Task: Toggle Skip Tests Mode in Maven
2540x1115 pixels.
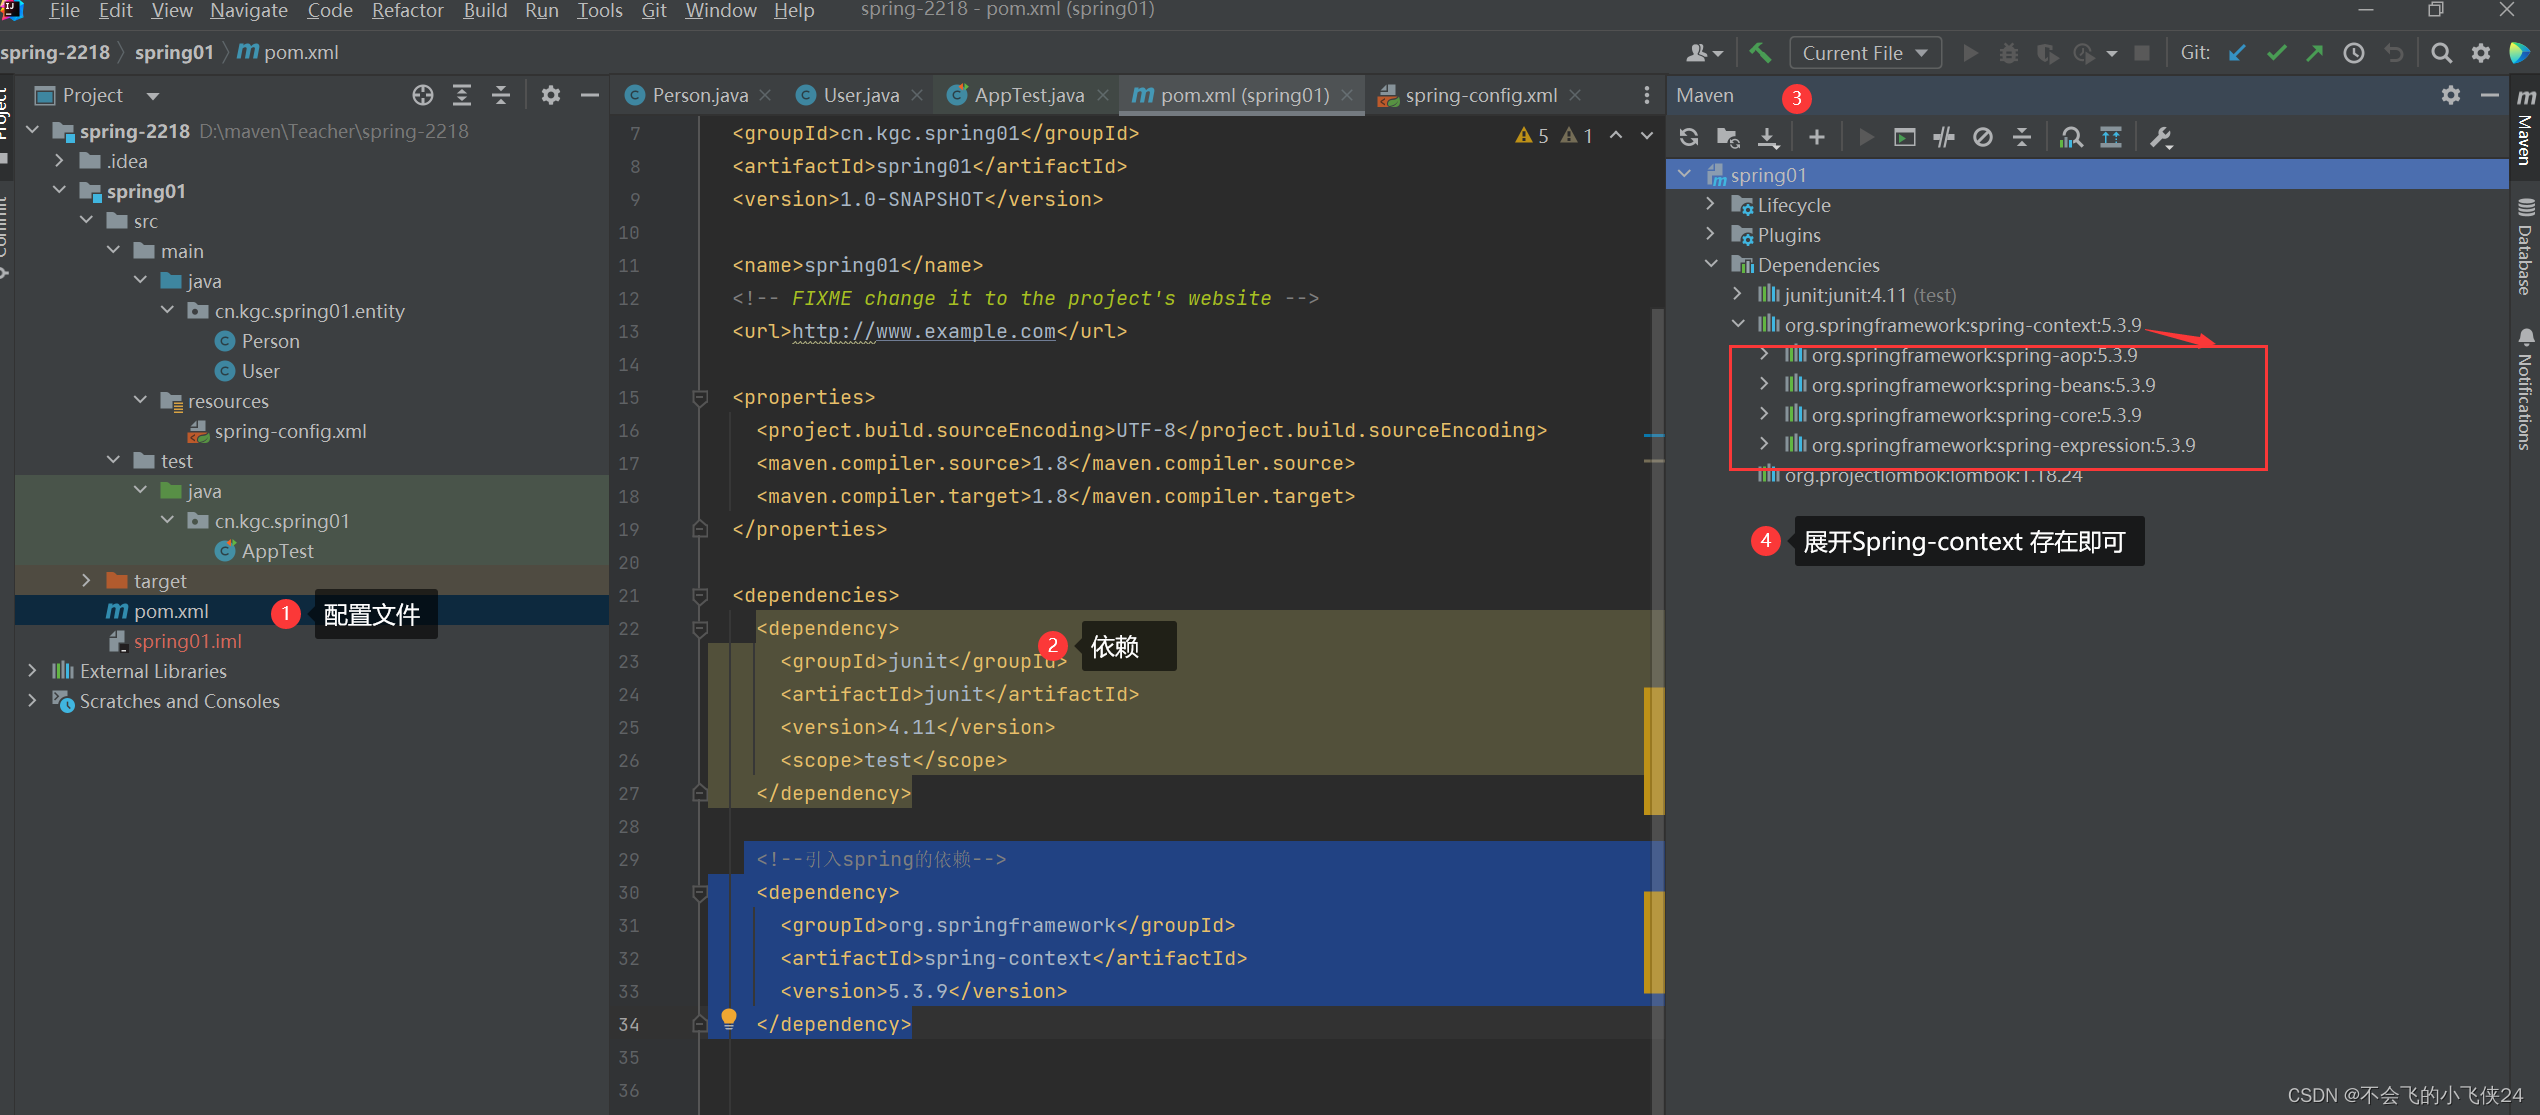Action: click(x=1983, y=137)
